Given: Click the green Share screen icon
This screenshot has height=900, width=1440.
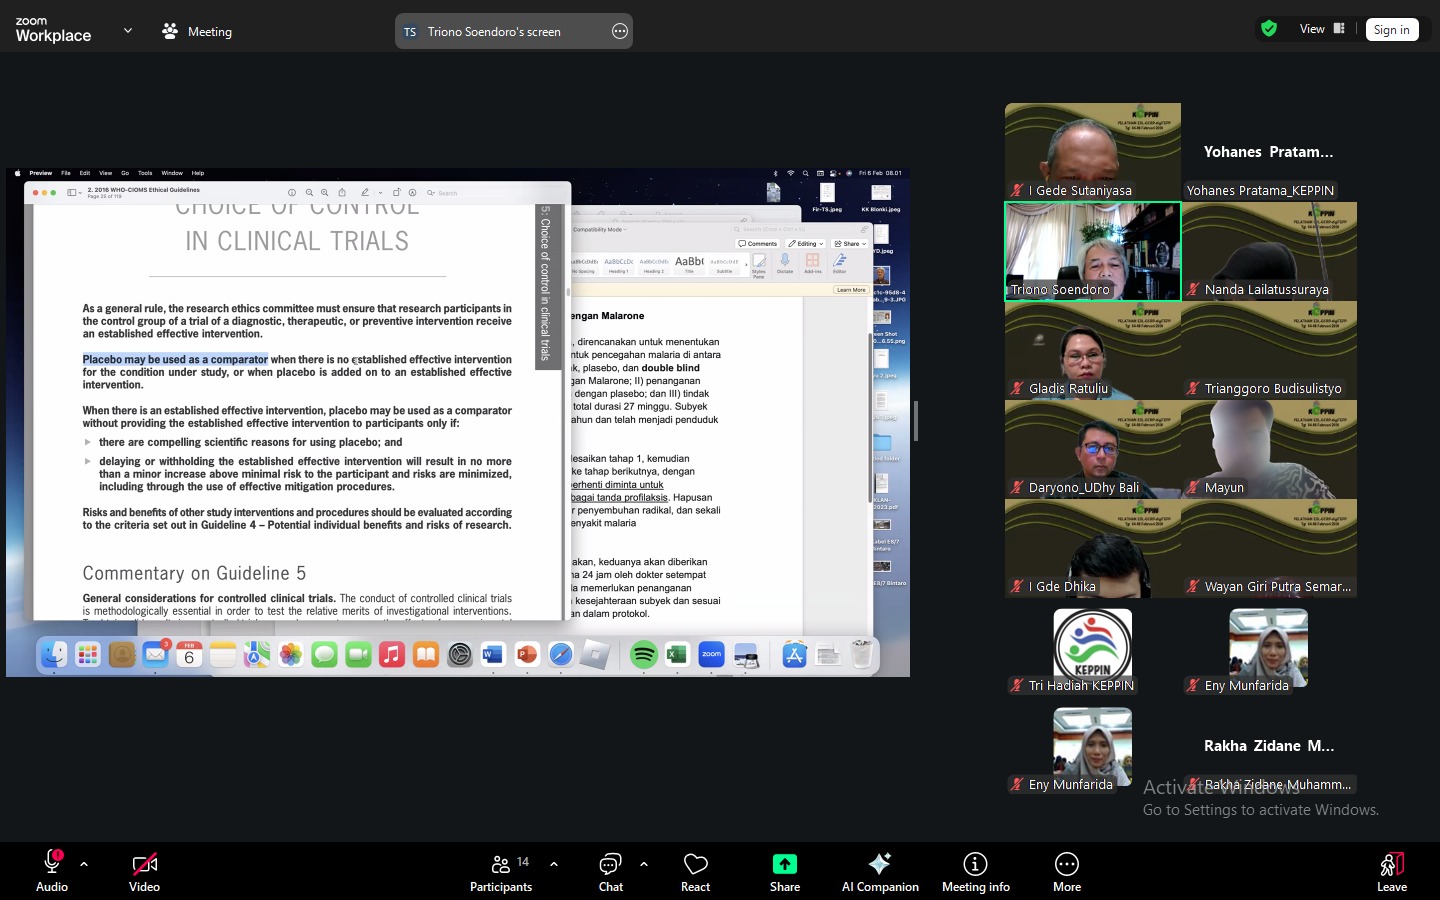Looking at the screenshot, I should point(784,864).
